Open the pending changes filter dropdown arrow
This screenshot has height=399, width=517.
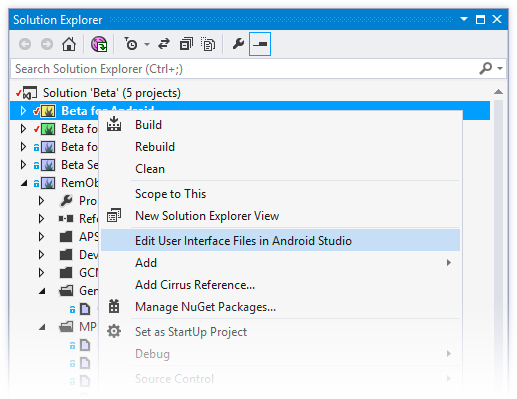pos(147,44)
